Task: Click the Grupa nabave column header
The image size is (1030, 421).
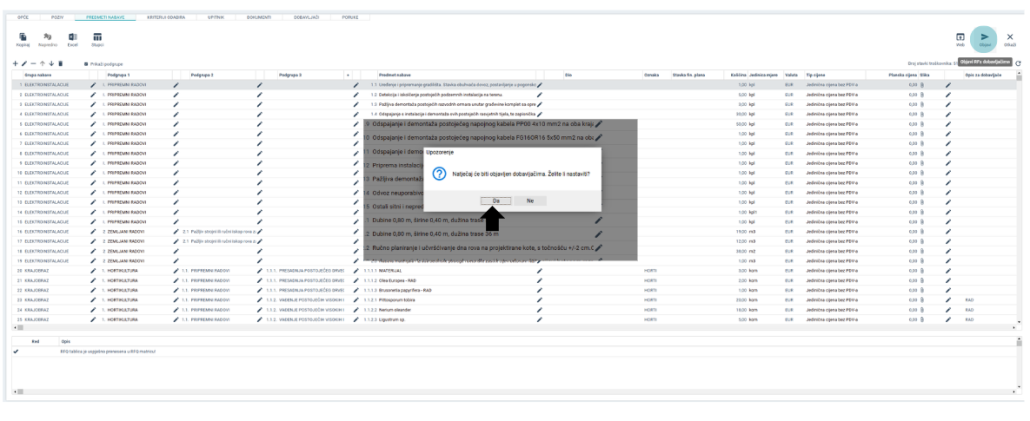Action: tap(38, 74)
